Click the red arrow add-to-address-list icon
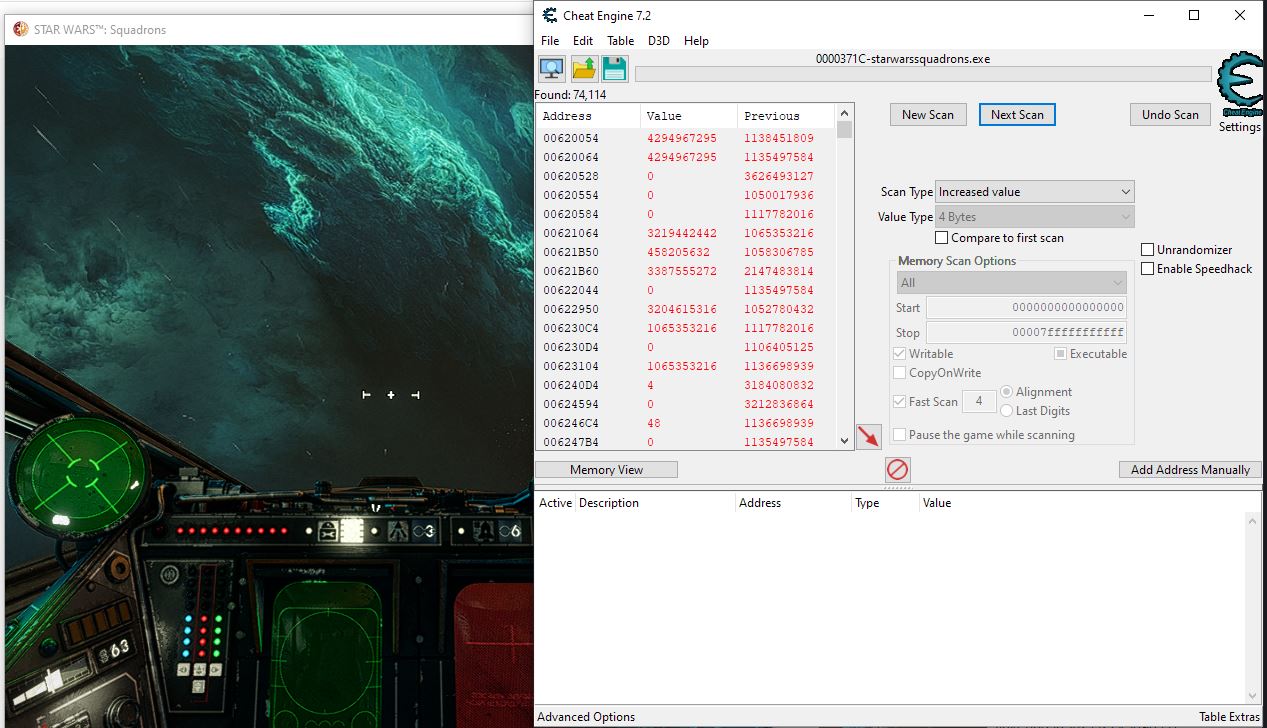Viewport: 1267px width, 728px height. coord(869,437)
